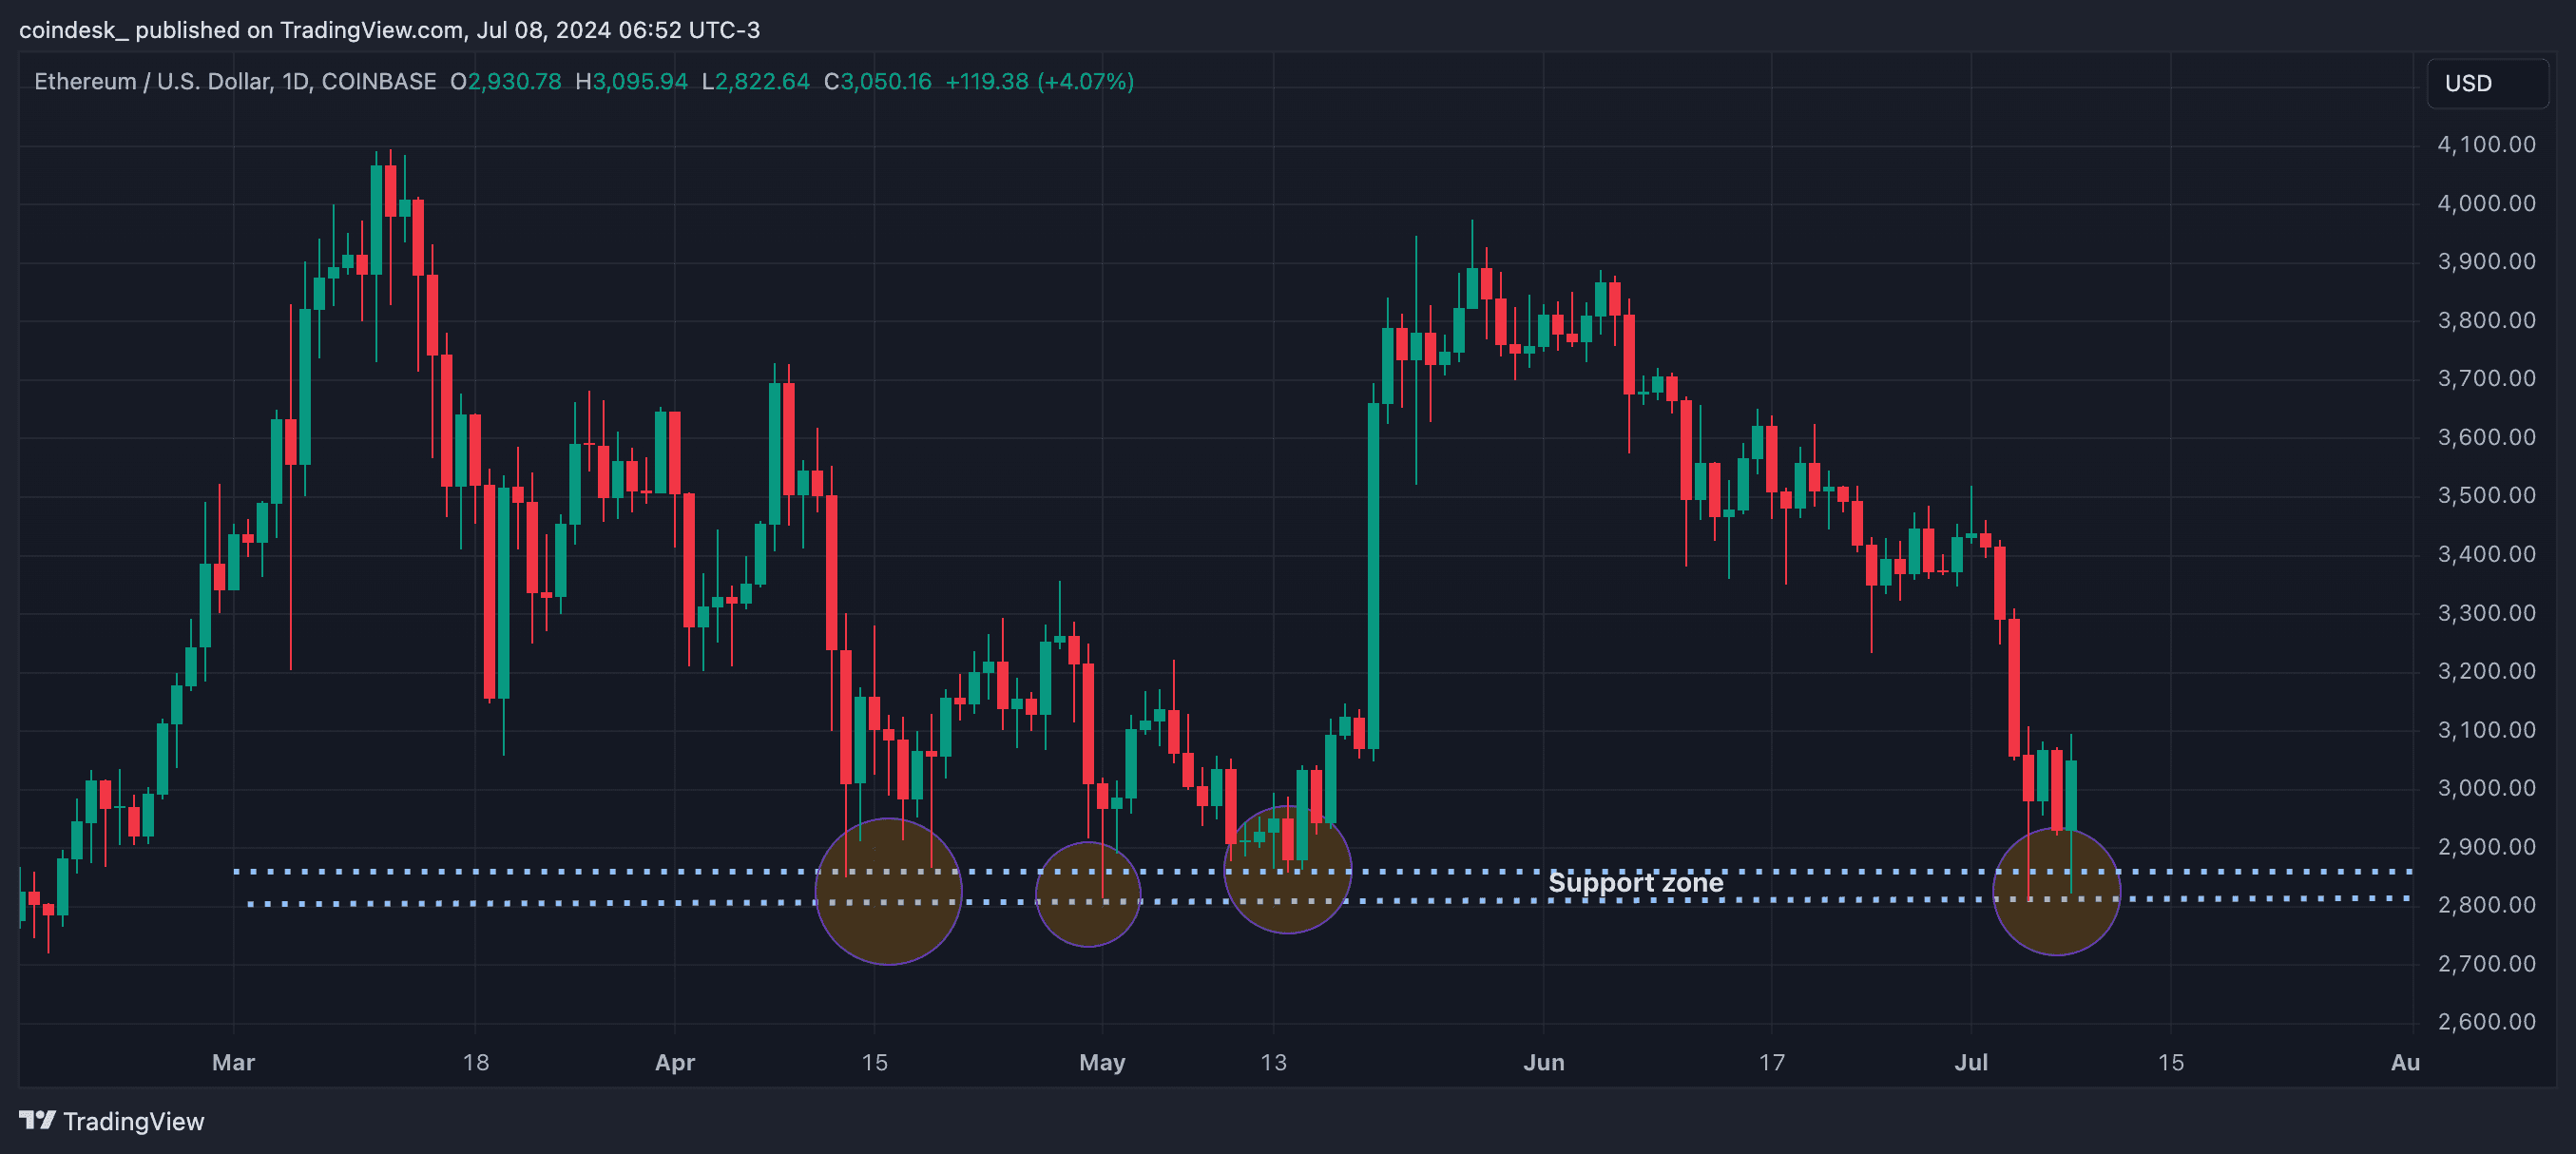
Task: Click the tall green mid-May breakout candle
Action: point(1374,576)
